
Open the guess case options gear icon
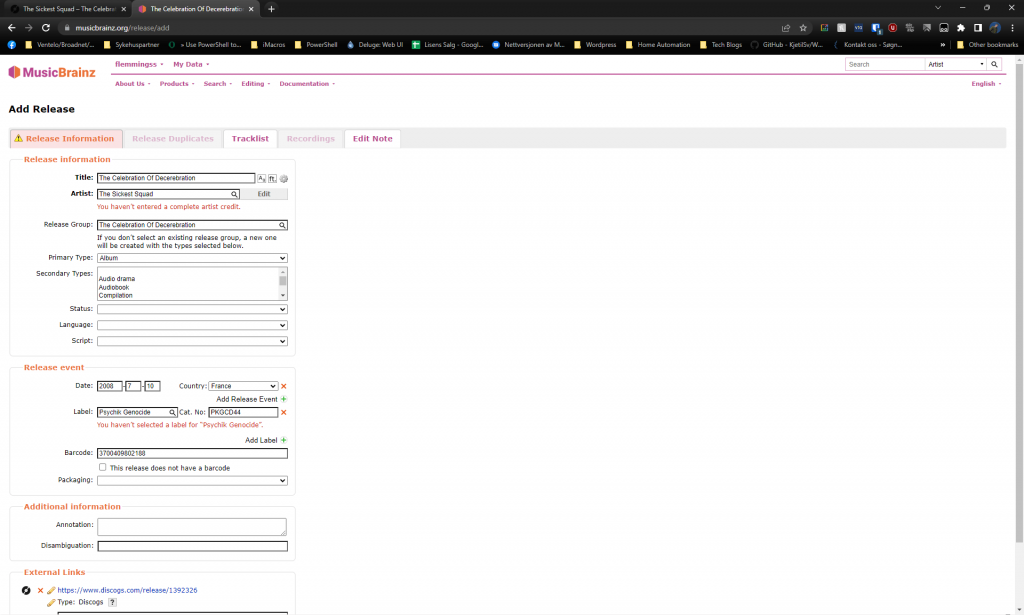pos(283,178)
